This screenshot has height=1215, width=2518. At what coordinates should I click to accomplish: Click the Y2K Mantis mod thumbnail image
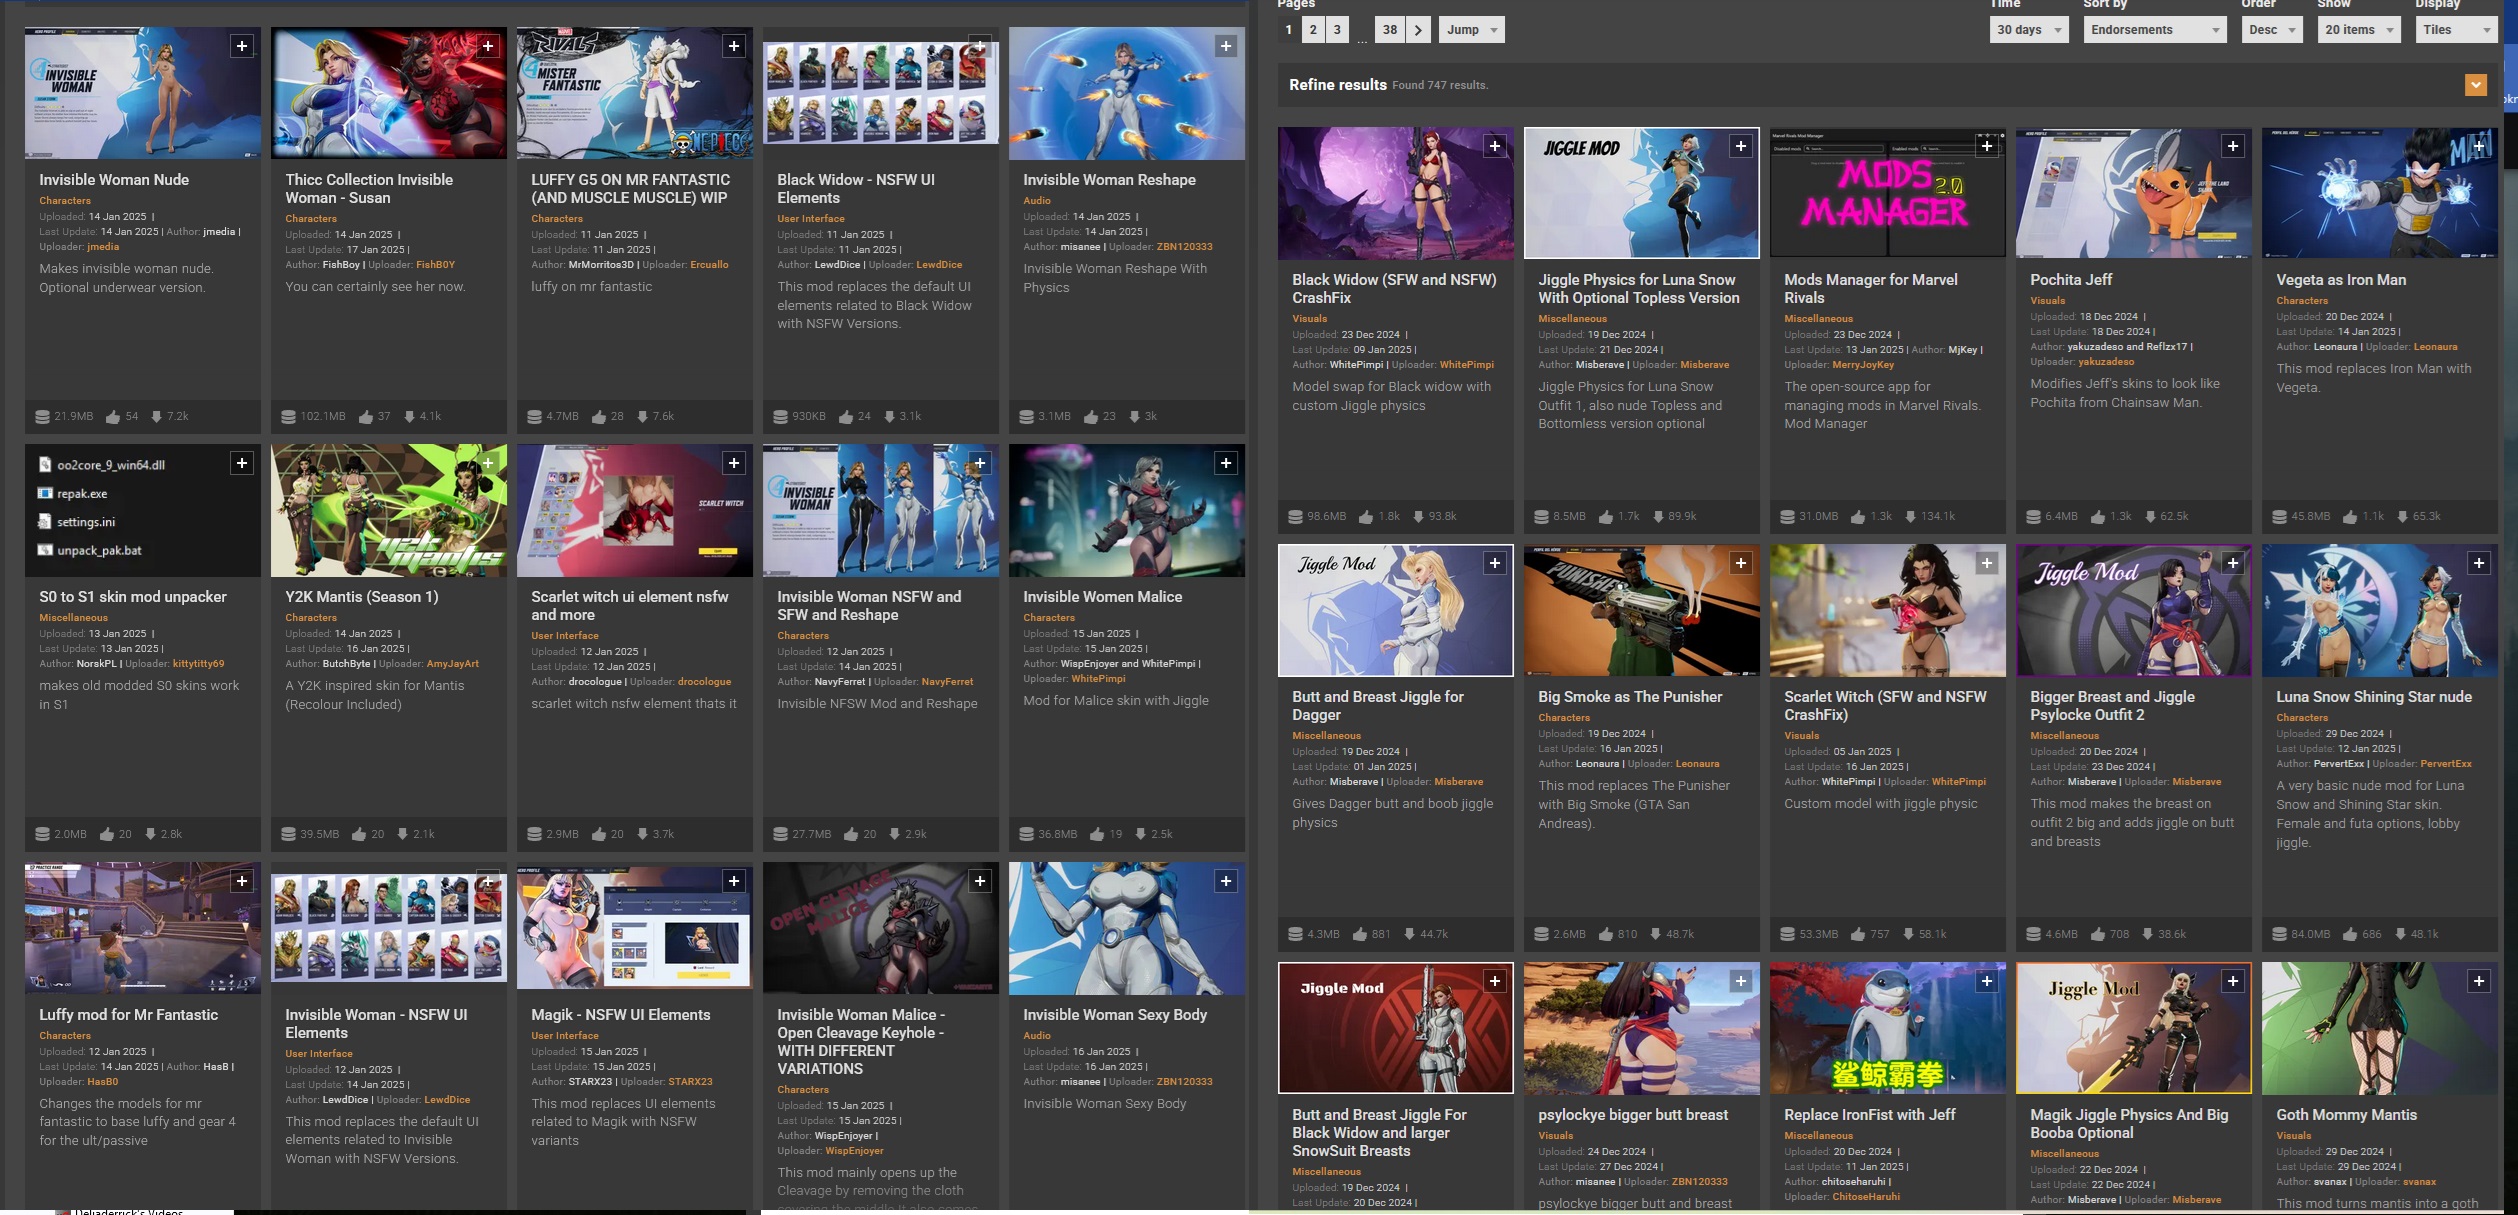388,510
